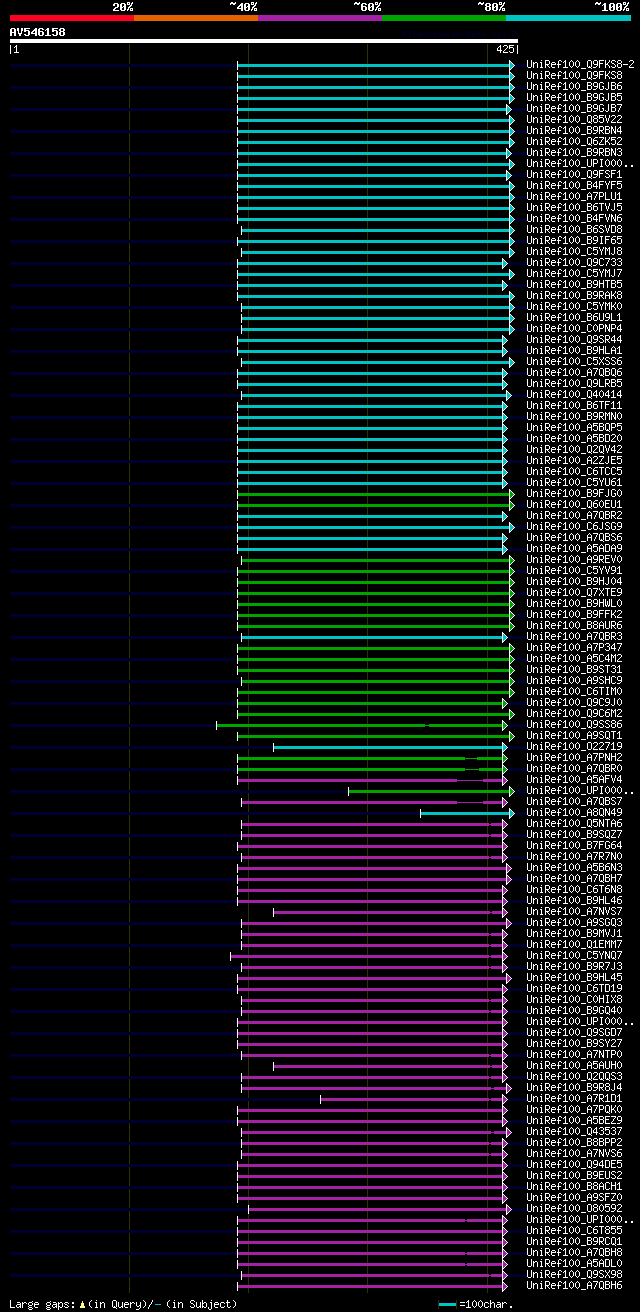Select hit label UniRef100_Q5NTA6
The width and height of the screenshot is (640, 1312).
tap(575, 823)
